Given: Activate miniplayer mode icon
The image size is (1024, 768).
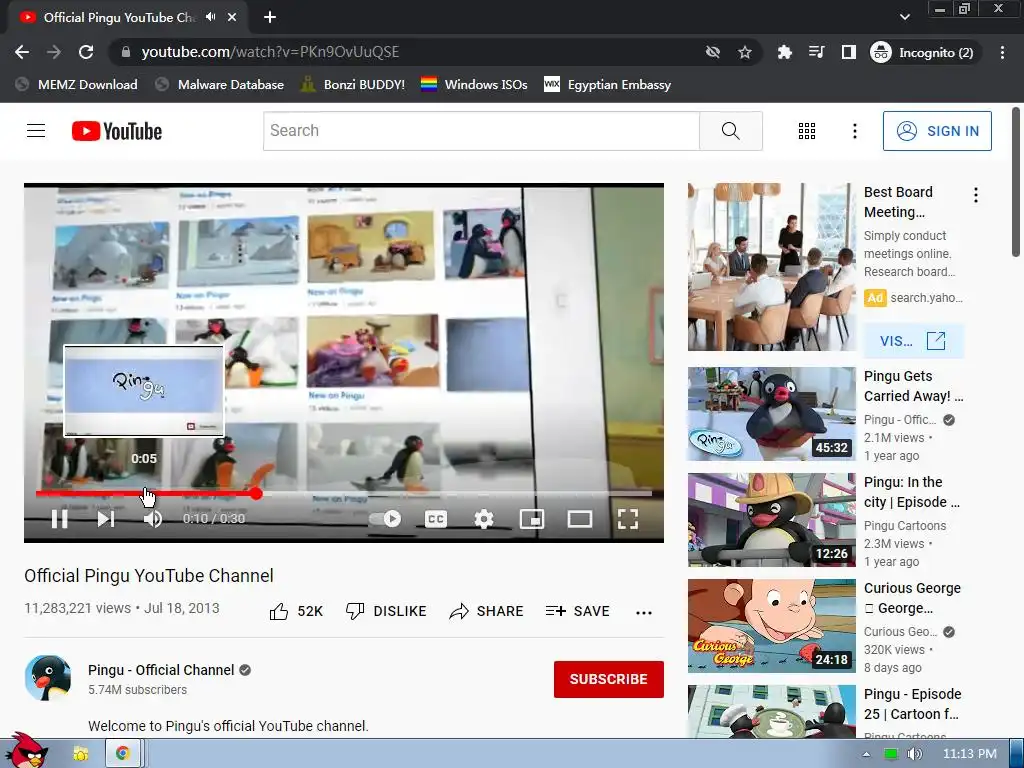Looking at the screenshot, I should coord(532,519).
